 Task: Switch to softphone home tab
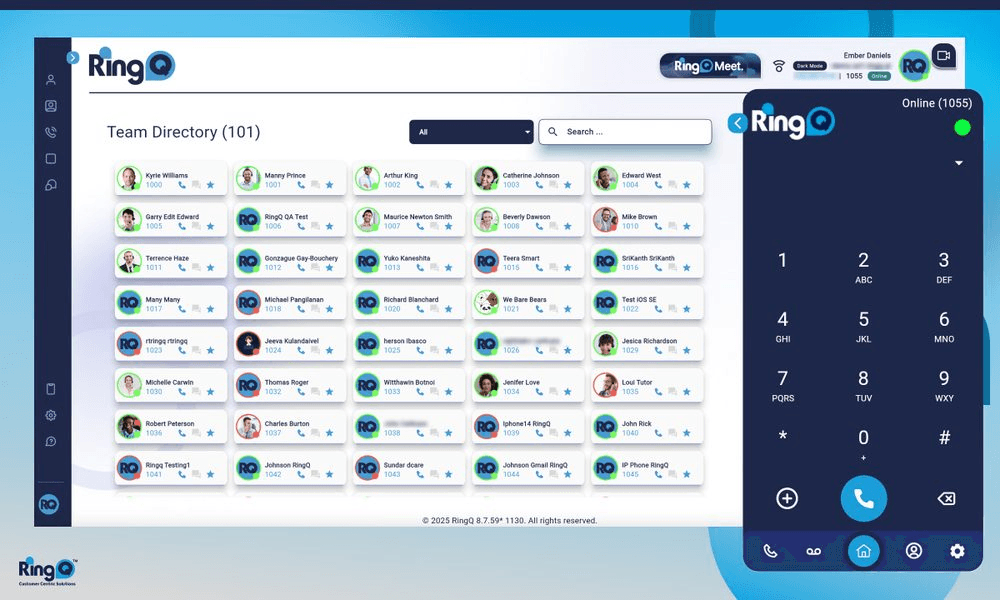click(864, 551)
